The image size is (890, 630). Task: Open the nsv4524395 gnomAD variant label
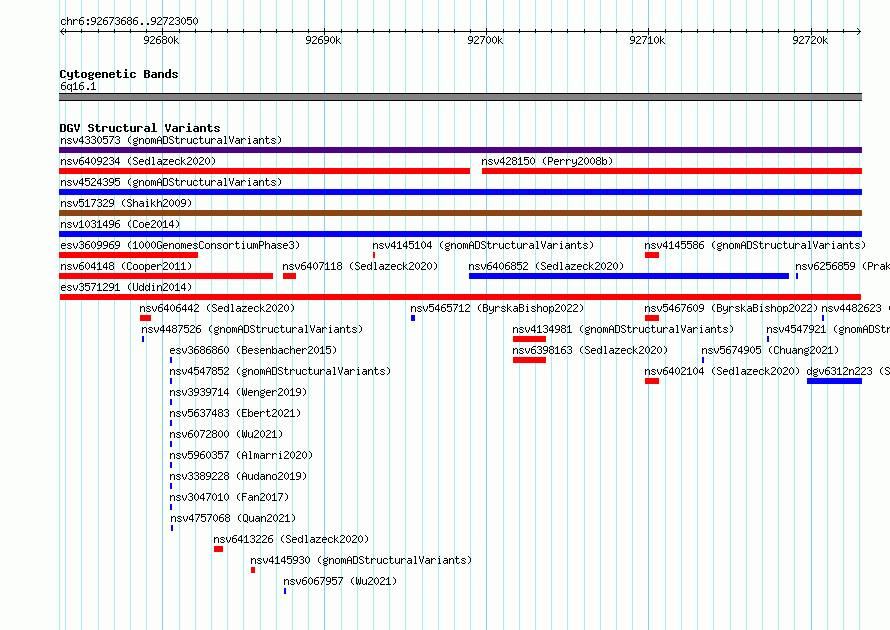click(171, 182)
